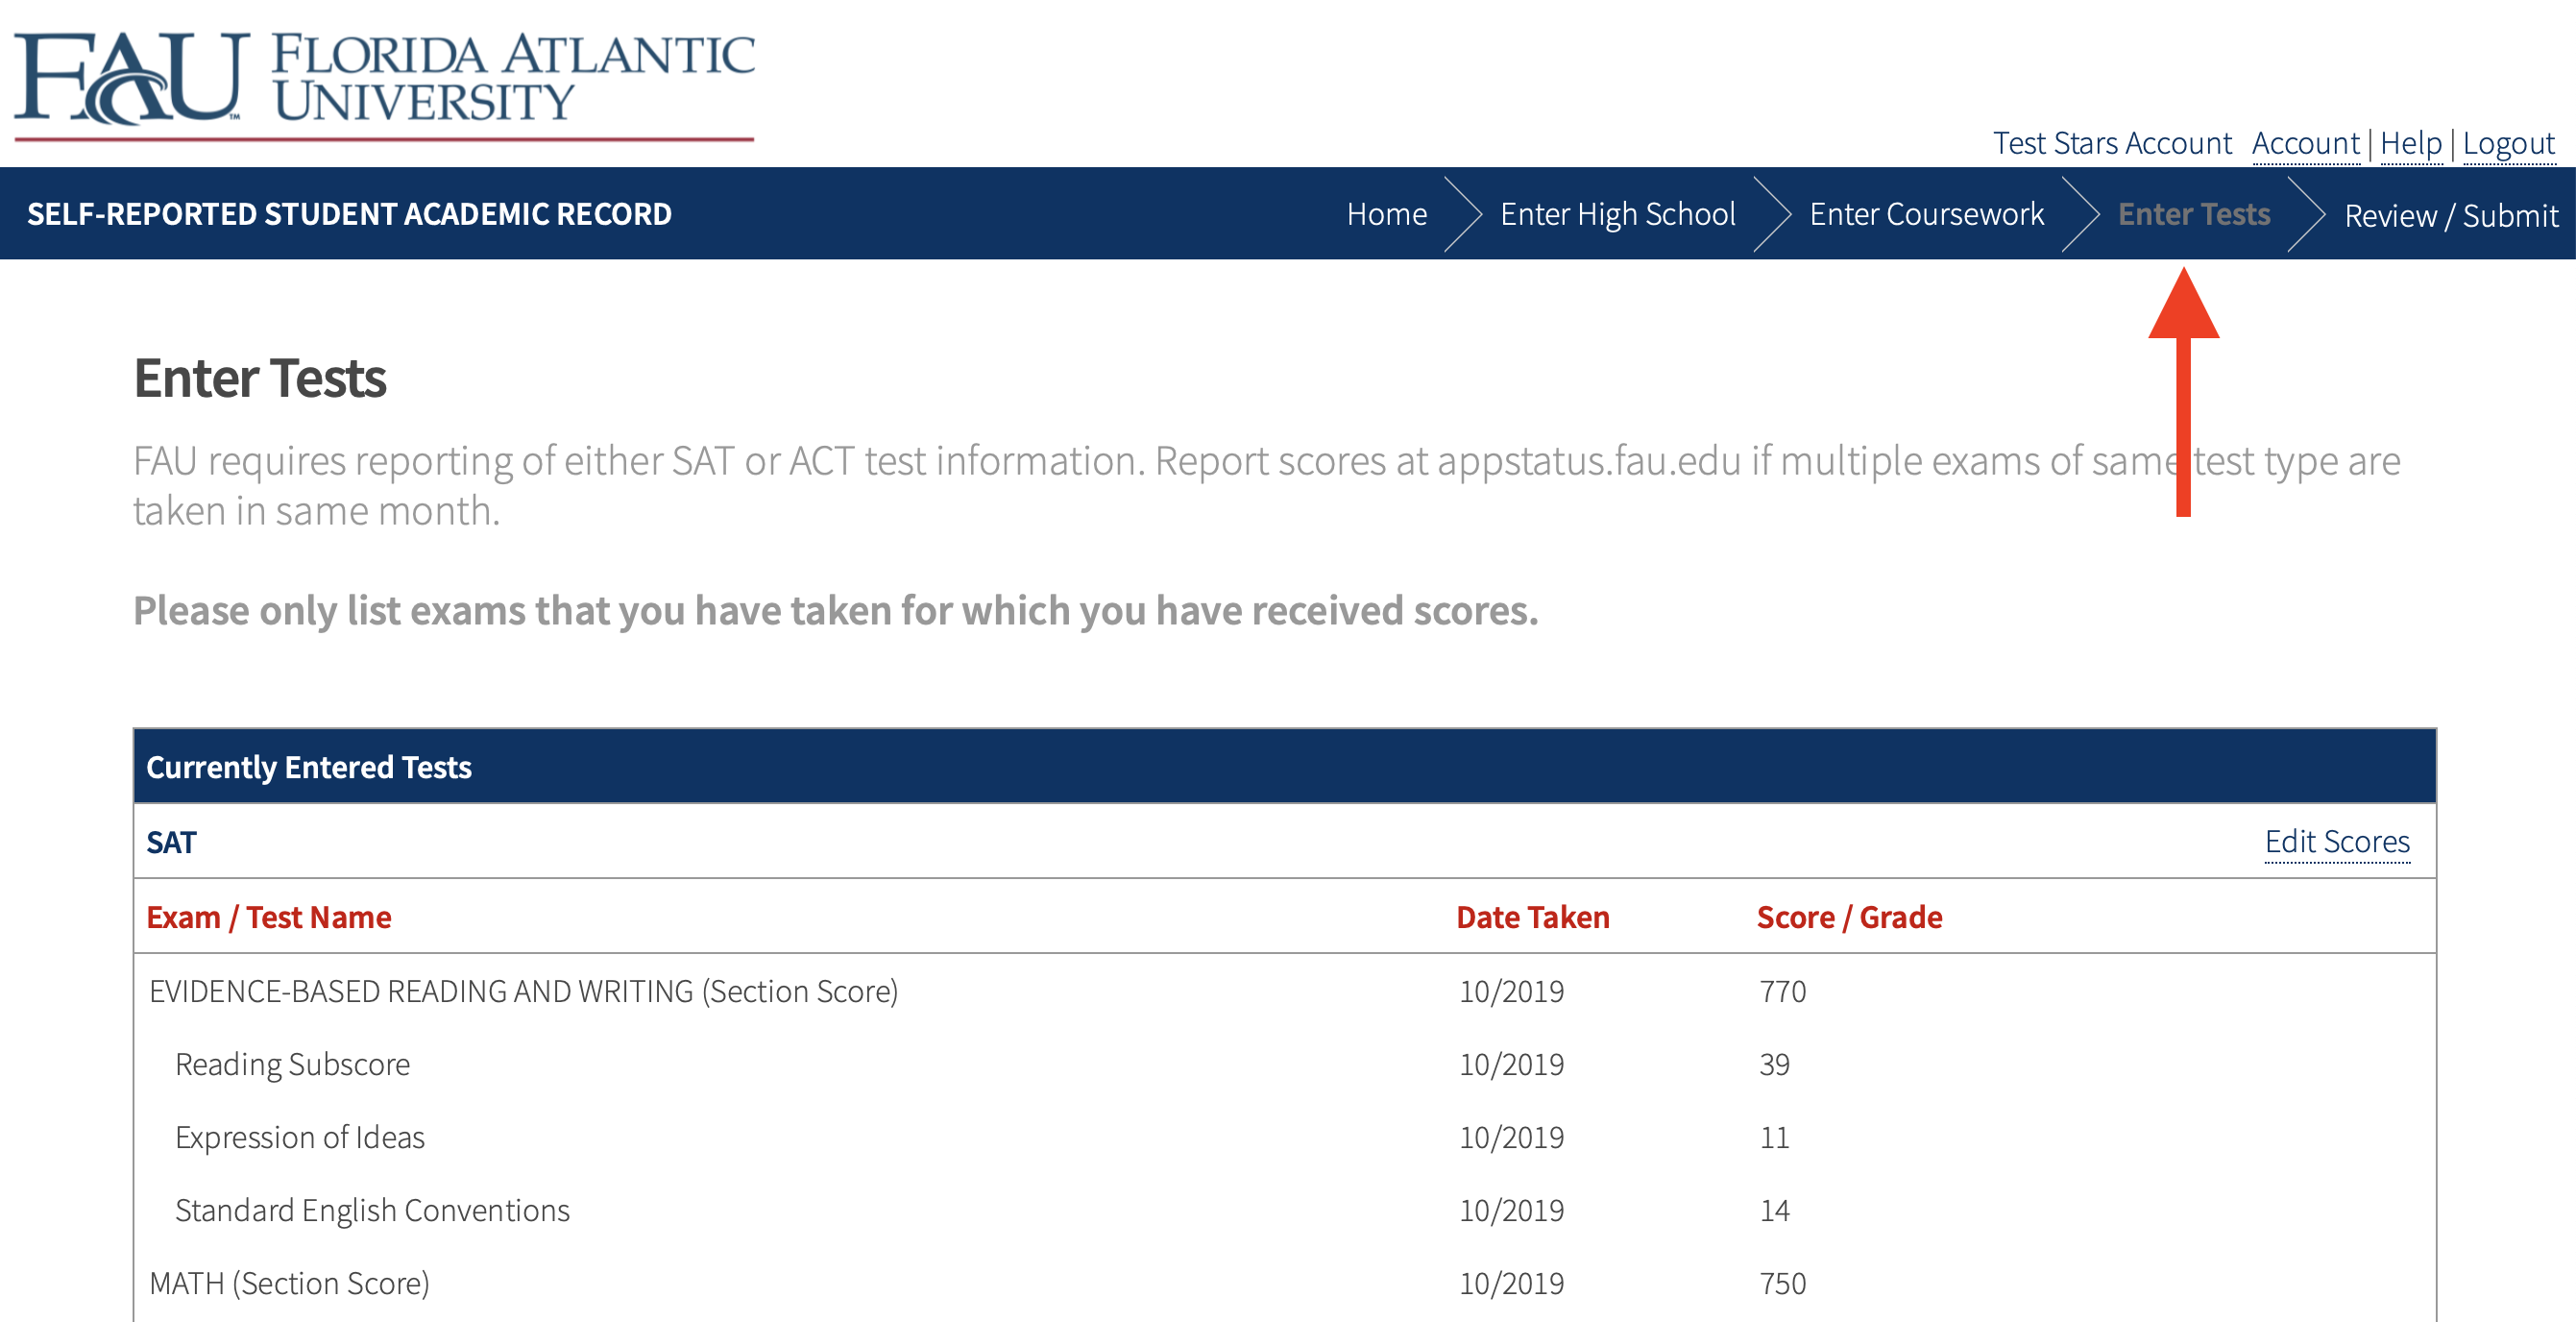2576x1322 pixels.
Task: Click the SAT section label
Action: (171, 843)
